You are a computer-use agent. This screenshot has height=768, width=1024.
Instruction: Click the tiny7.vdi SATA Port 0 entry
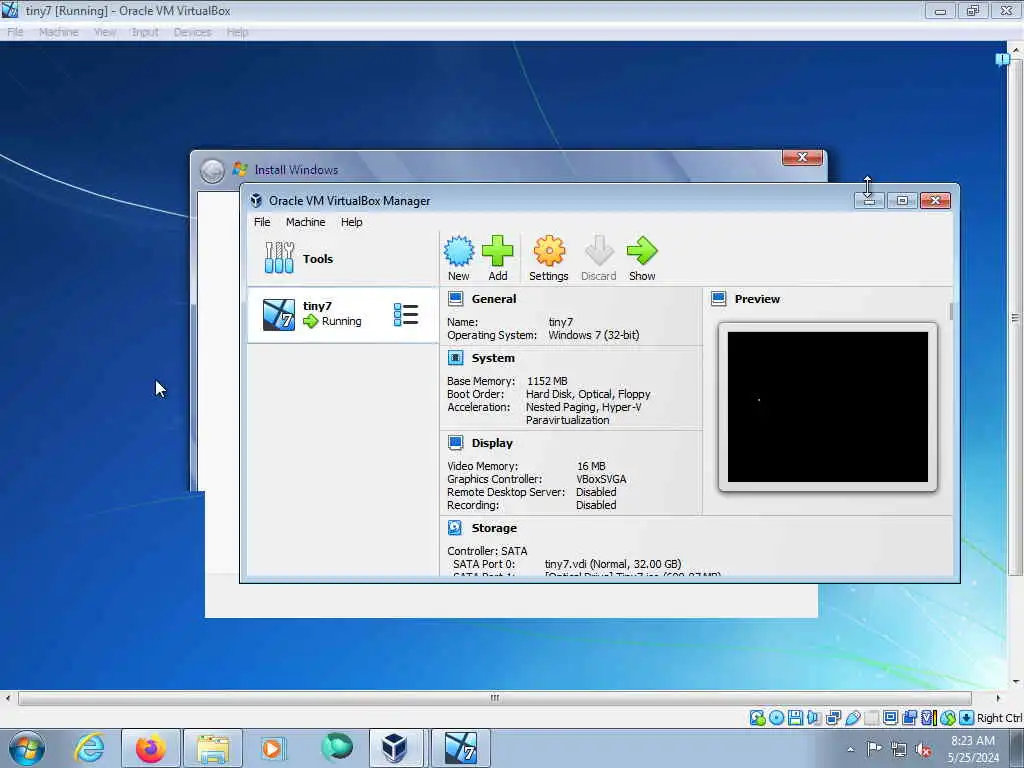pyautogui.click(x=613, y=564)
